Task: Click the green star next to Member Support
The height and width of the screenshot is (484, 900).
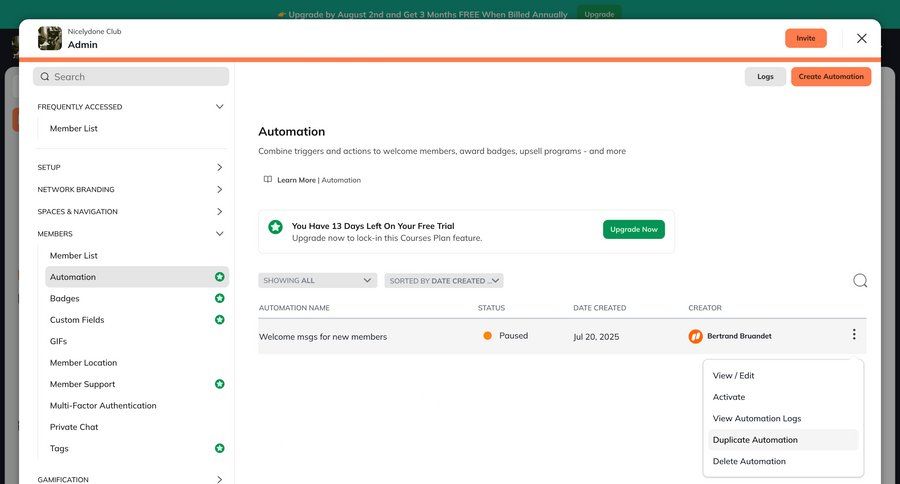Action: [x=219, y=384]
